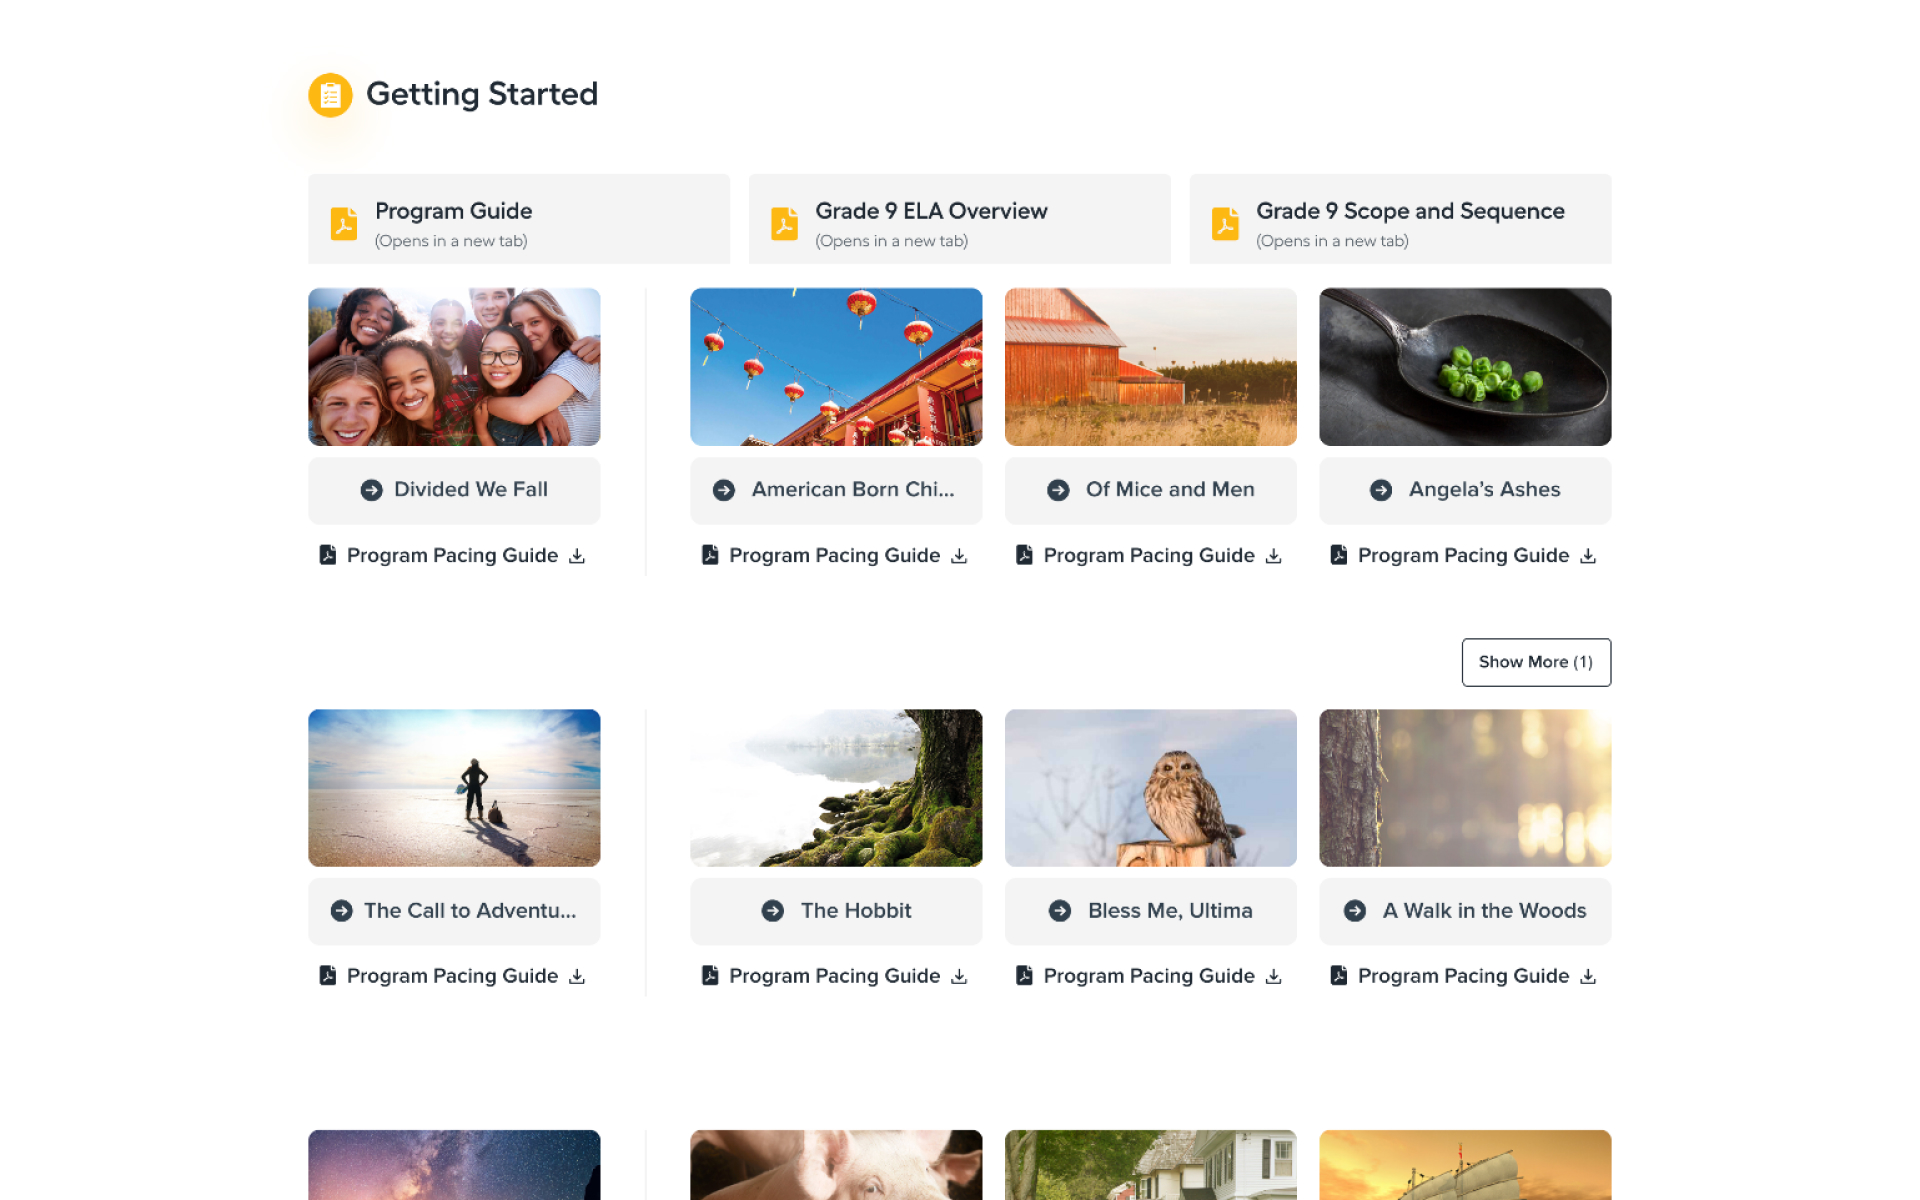Select the mossy tree roots thumbnail
Screen dimensions: 1920x1200
(836, 788)
